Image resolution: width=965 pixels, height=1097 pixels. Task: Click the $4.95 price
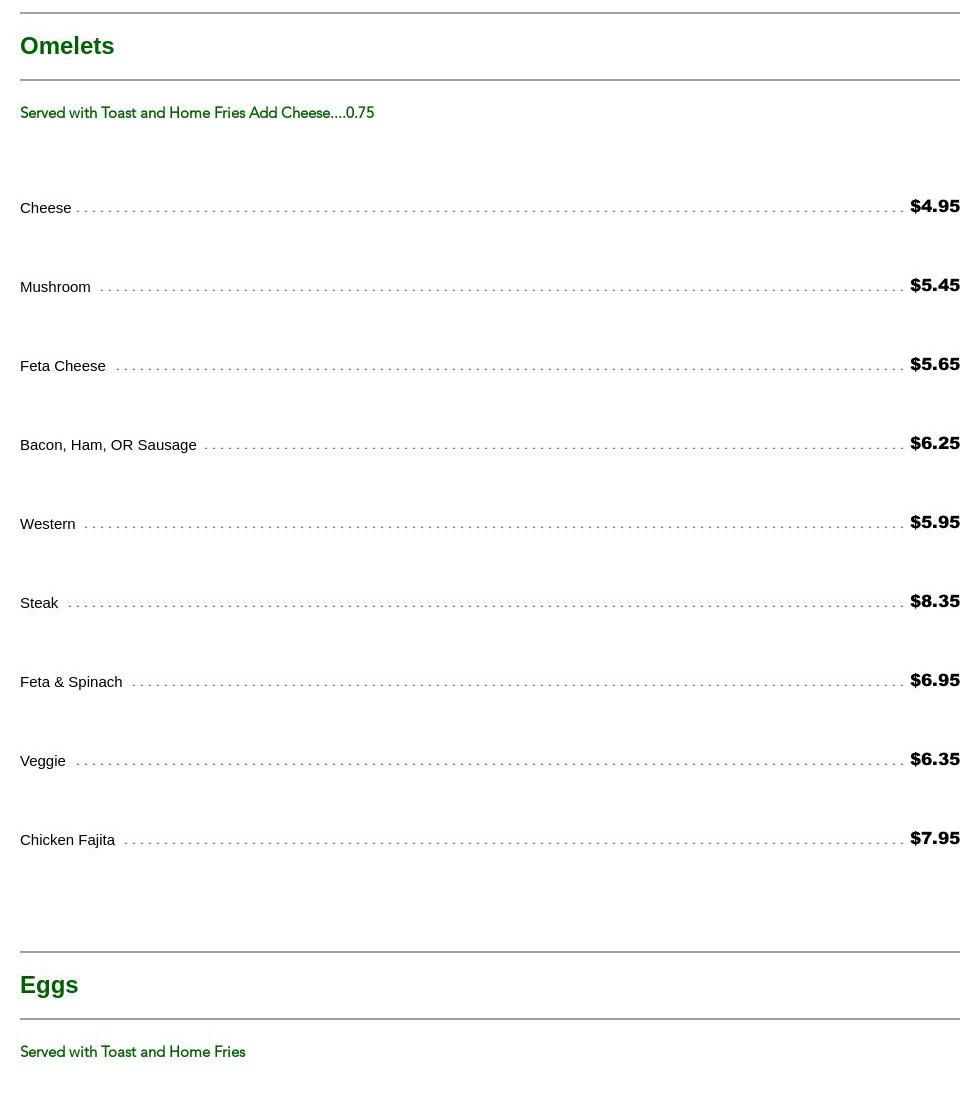click(x=934, y=206)
